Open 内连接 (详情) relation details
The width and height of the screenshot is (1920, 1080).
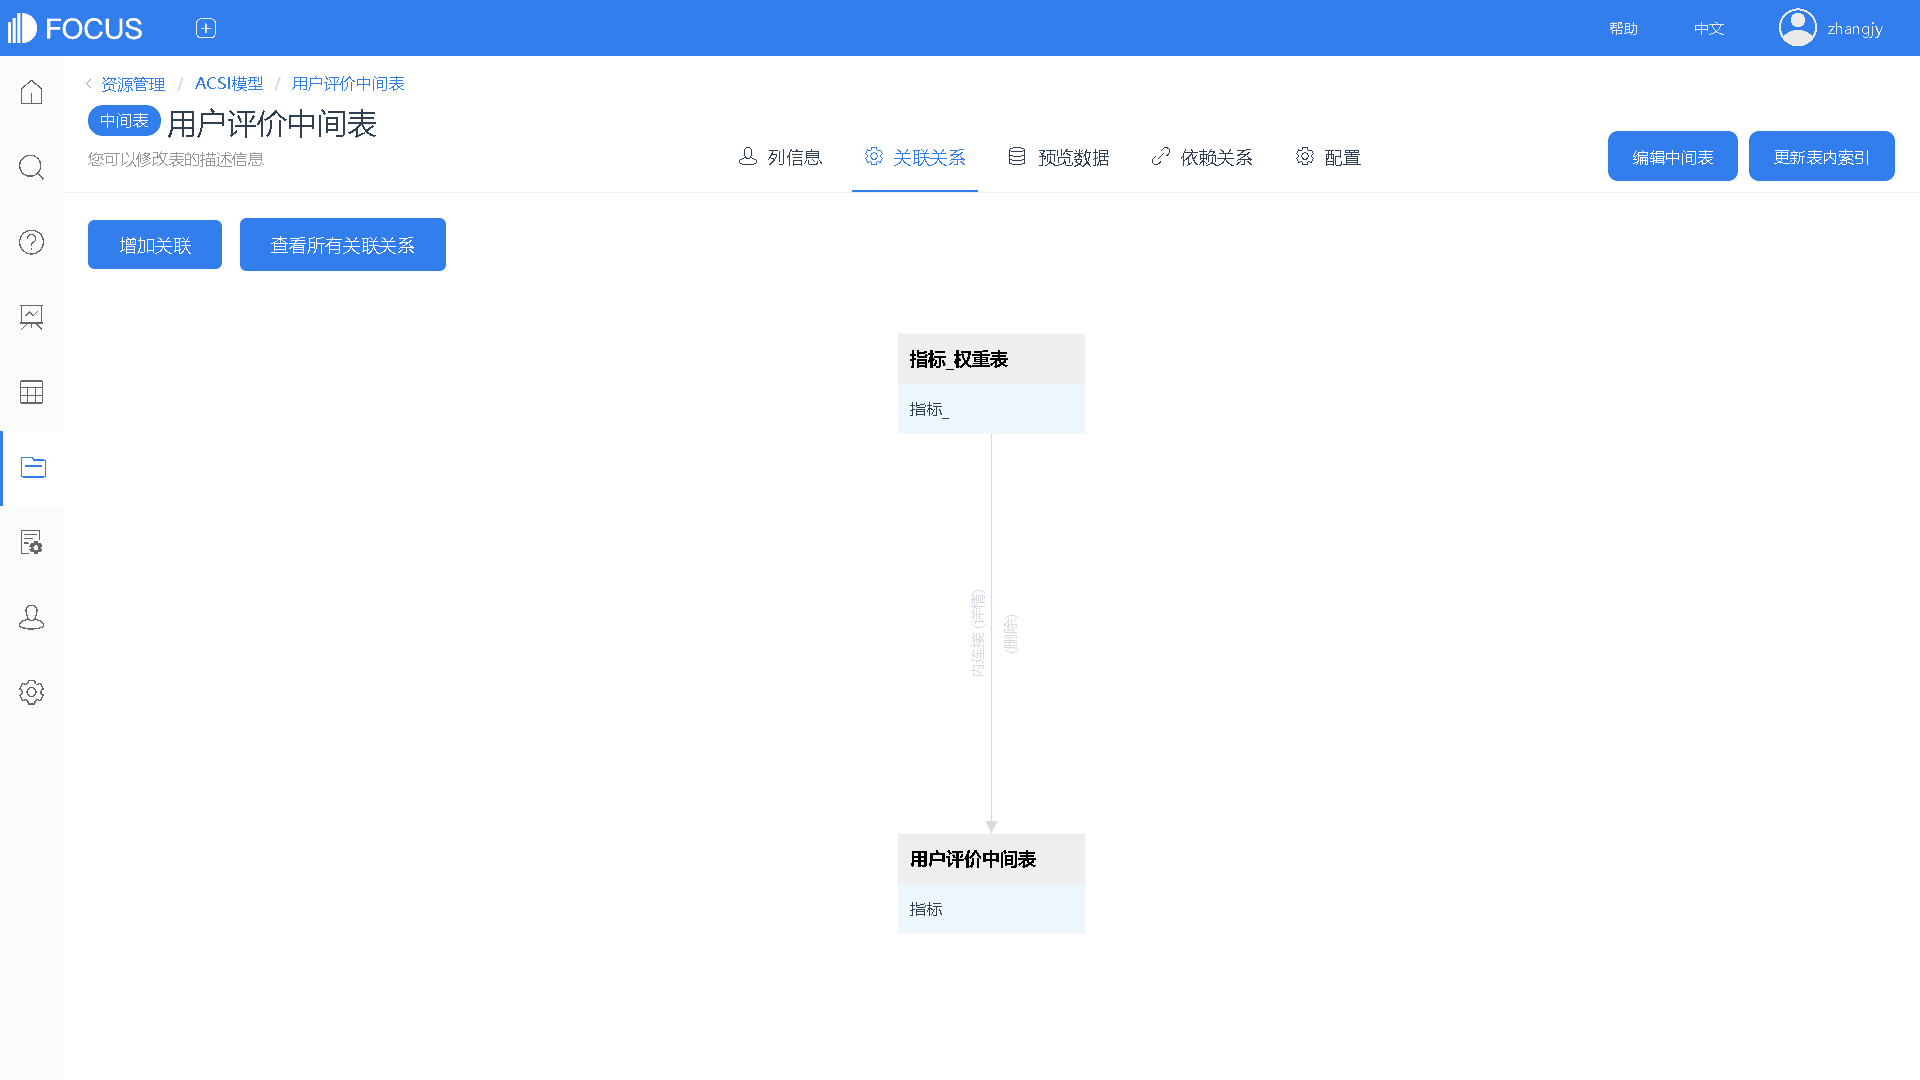click(x=978, y=633)
